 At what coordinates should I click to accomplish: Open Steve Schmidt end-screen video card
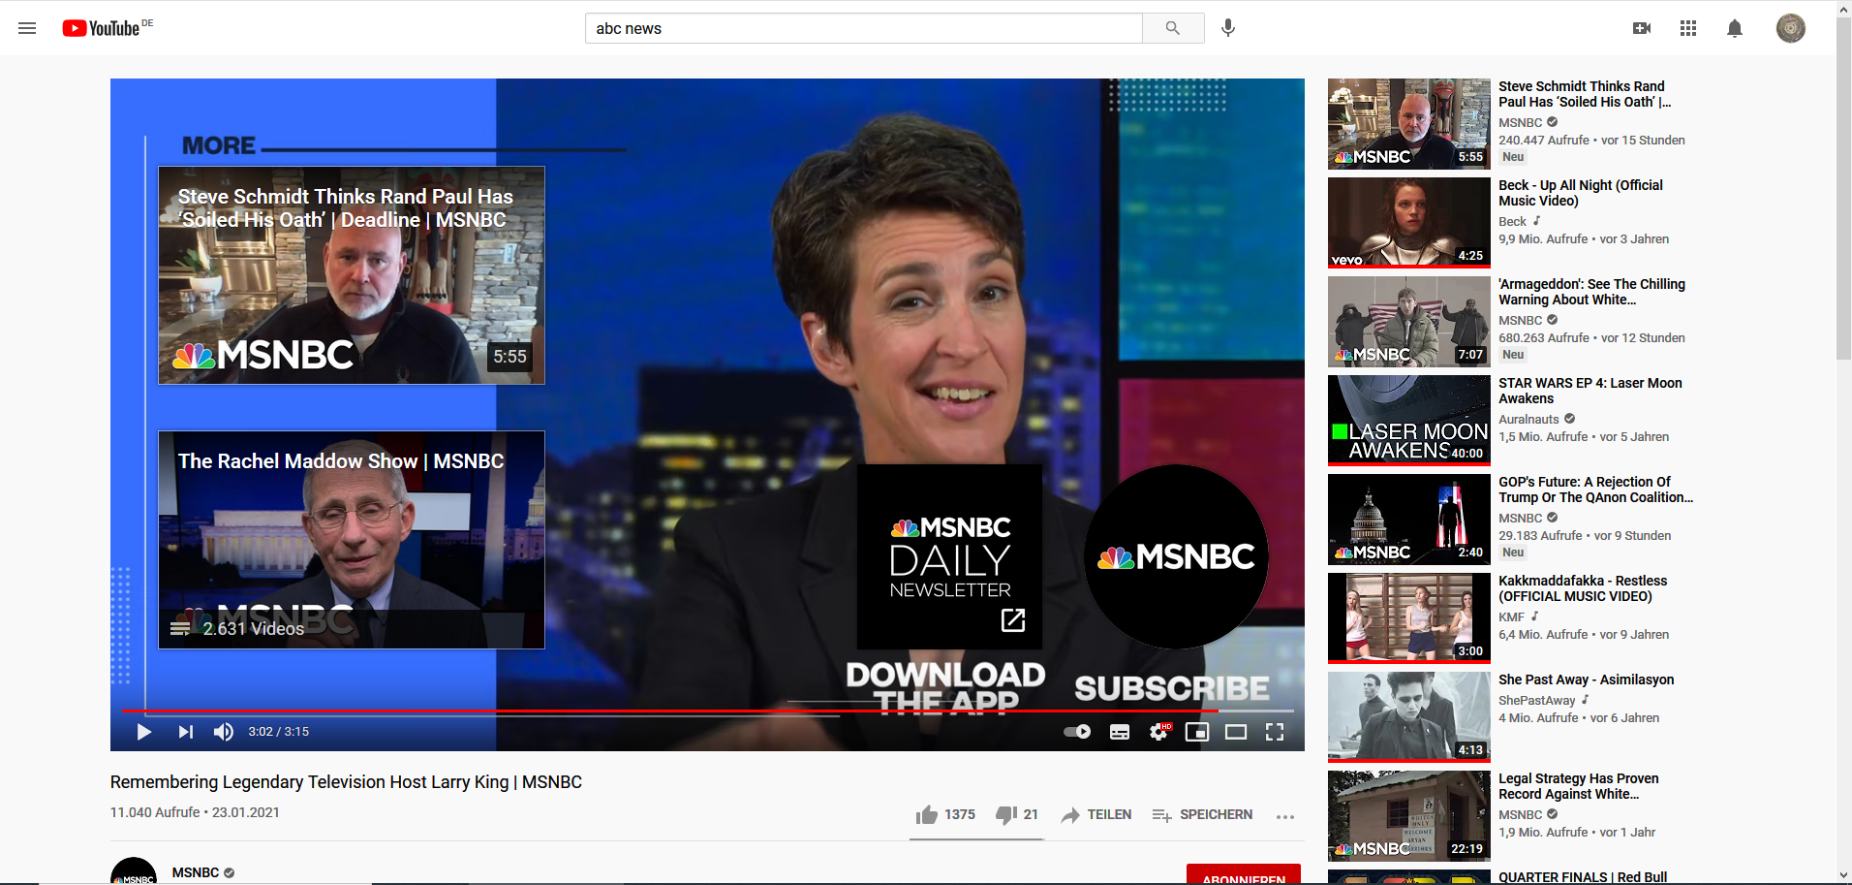(x=351, y=275)
